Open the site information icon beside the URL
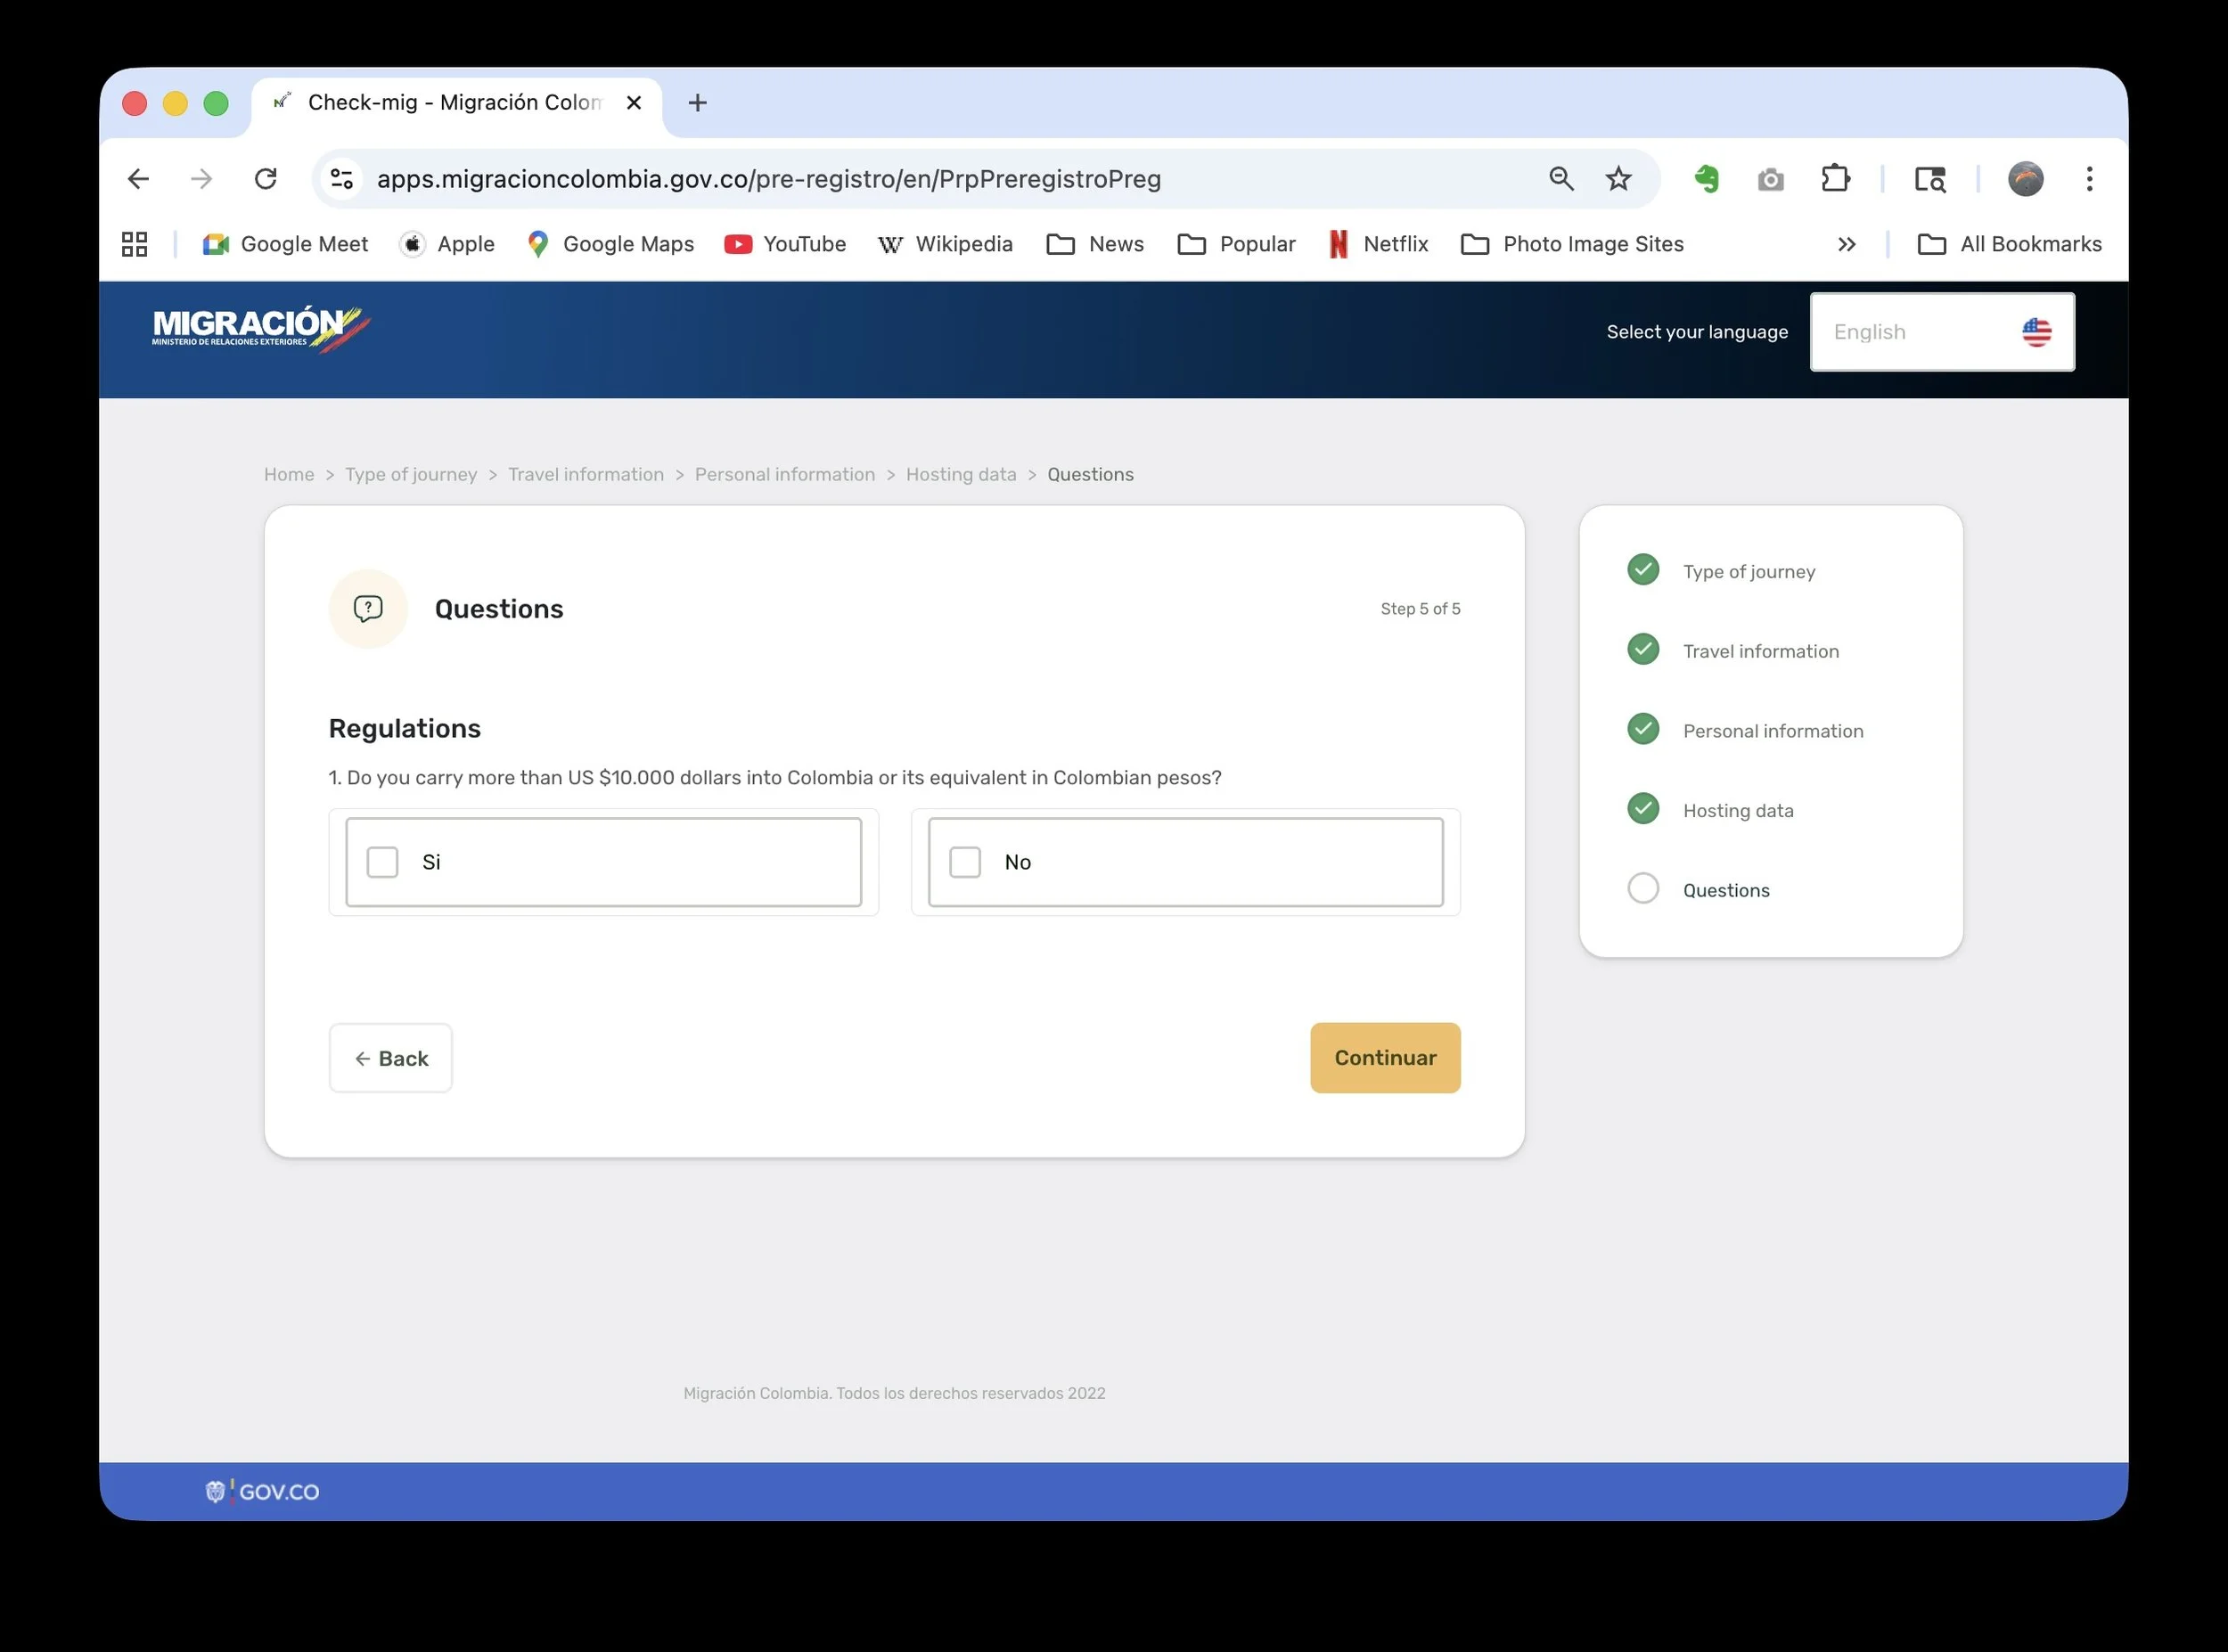Screen dimensions: 2228x1652 click(342, 179)
